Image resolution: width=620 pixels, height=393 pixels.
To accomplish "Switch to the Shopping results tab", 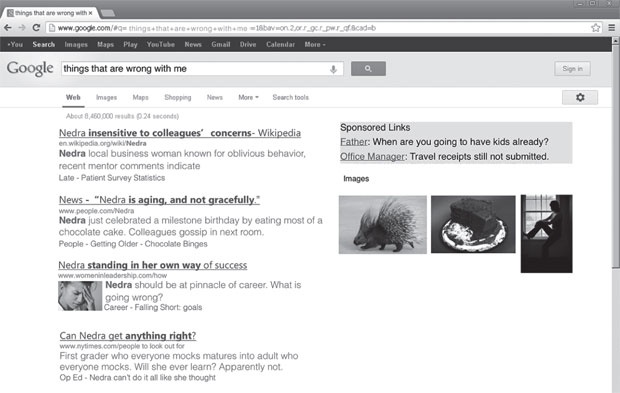I will coord(178,97).
